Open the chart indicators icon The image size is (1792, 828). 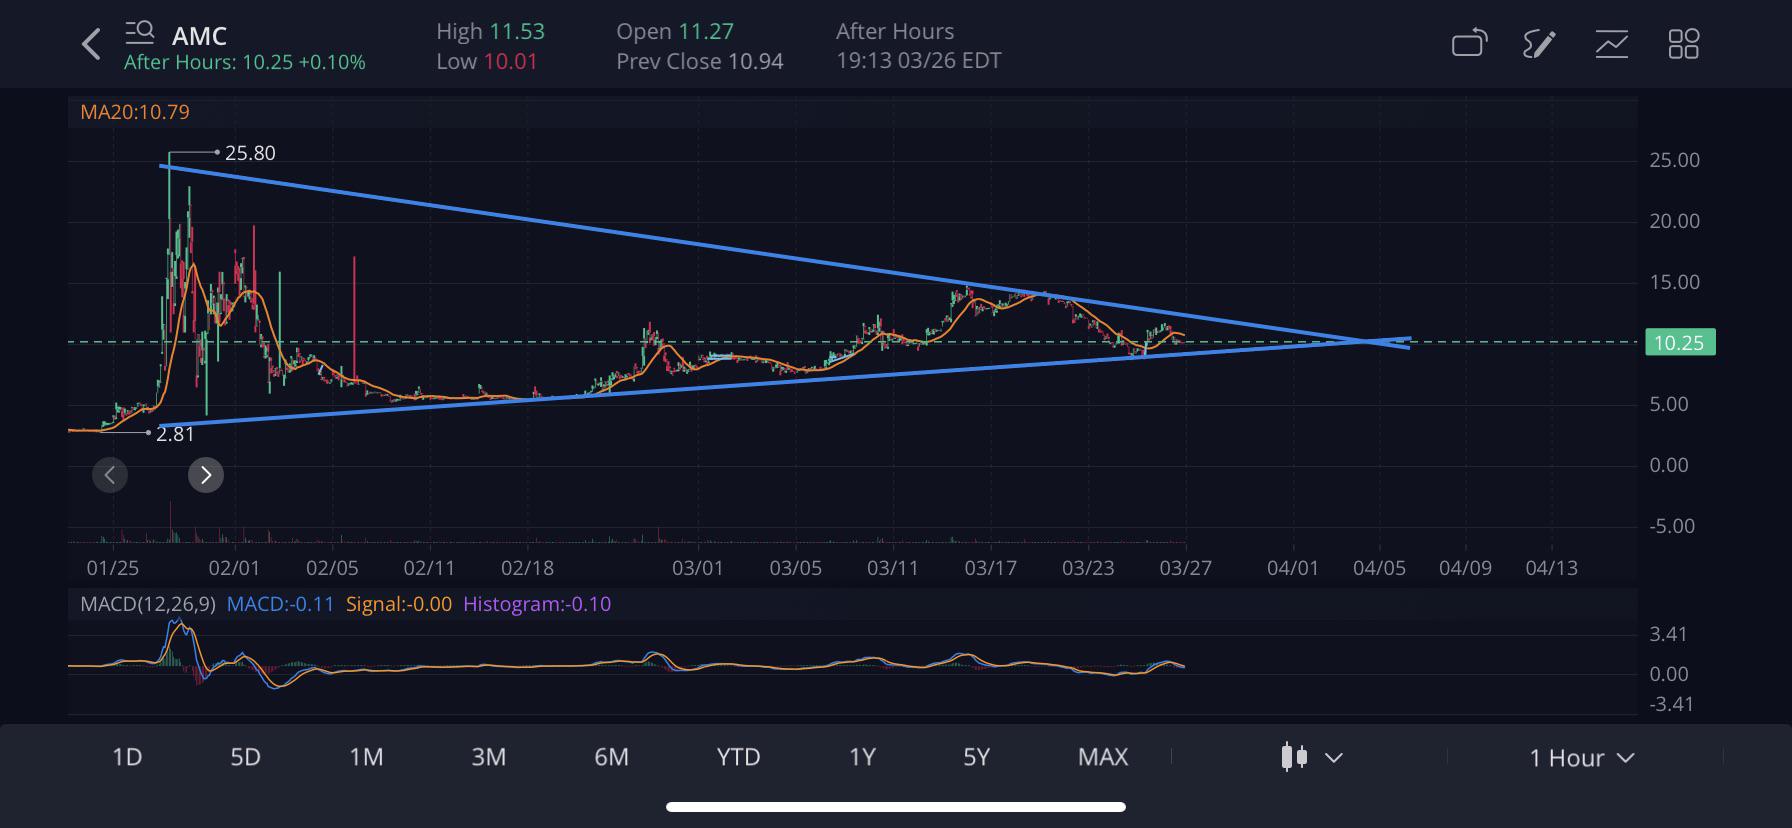[1611, 43]
